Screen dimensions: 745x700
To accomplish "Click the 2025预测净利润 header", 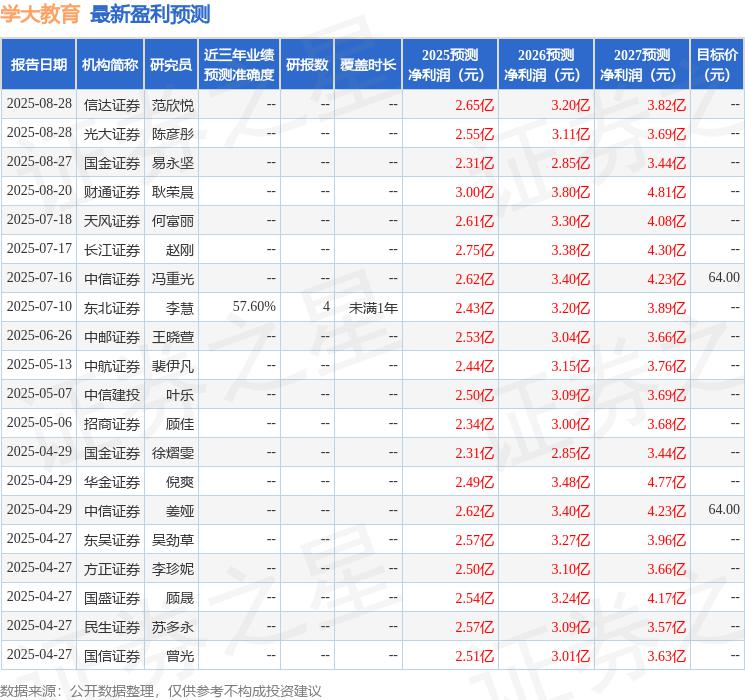I will pos(450,65).
